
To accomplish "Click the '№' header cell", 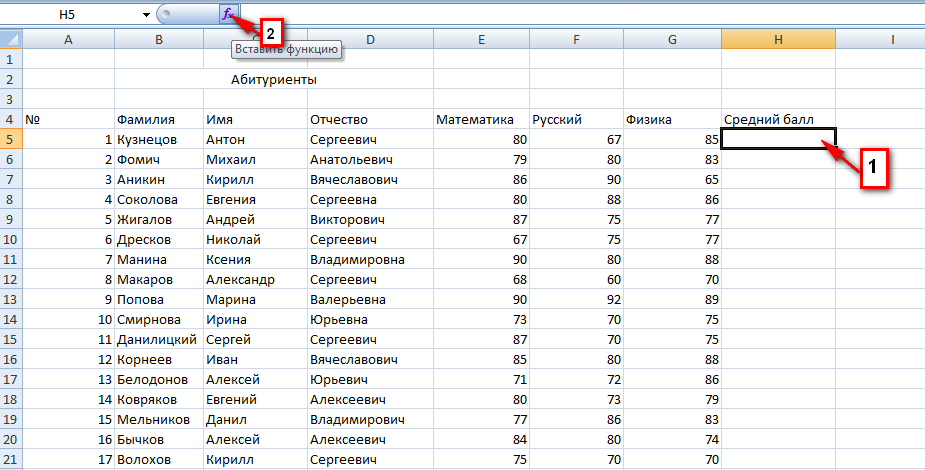I will (x=68, y=120).
